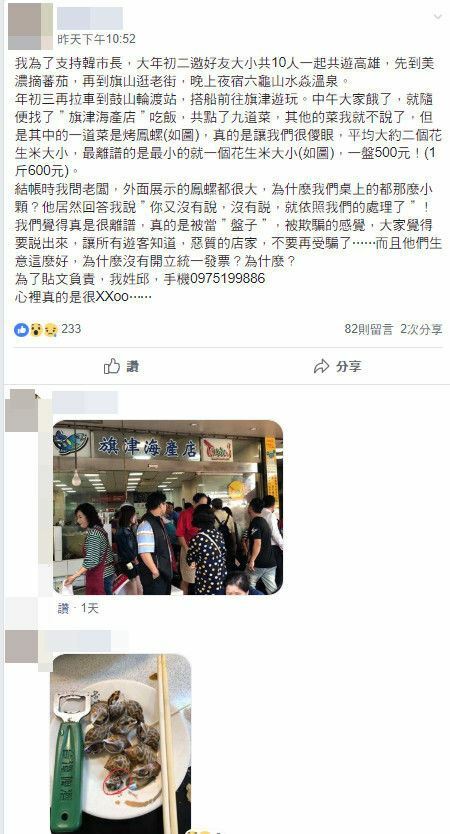Open the 82則留言 comments link
450x834 pixels.
point(368,329)
